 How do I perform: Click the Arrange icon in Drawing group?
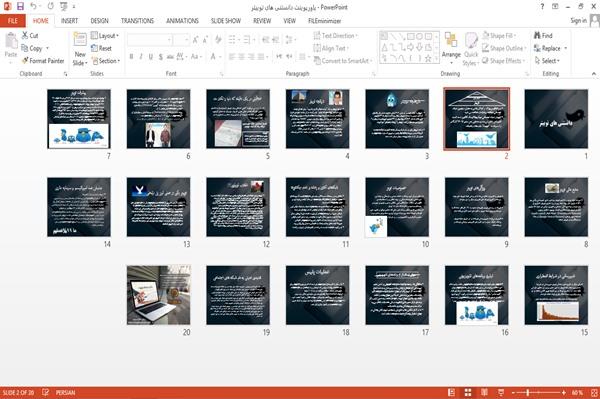click(451, 40)
